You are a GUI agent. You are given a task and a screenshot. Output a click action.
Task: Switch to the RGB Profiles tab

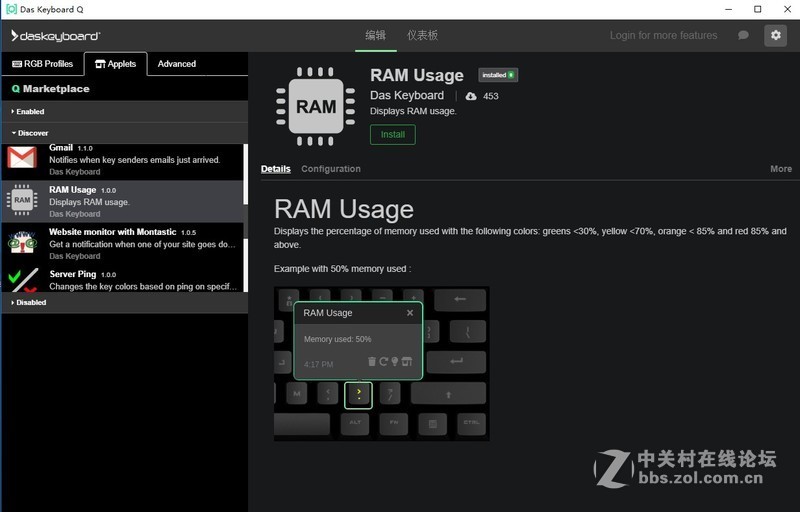42,64
